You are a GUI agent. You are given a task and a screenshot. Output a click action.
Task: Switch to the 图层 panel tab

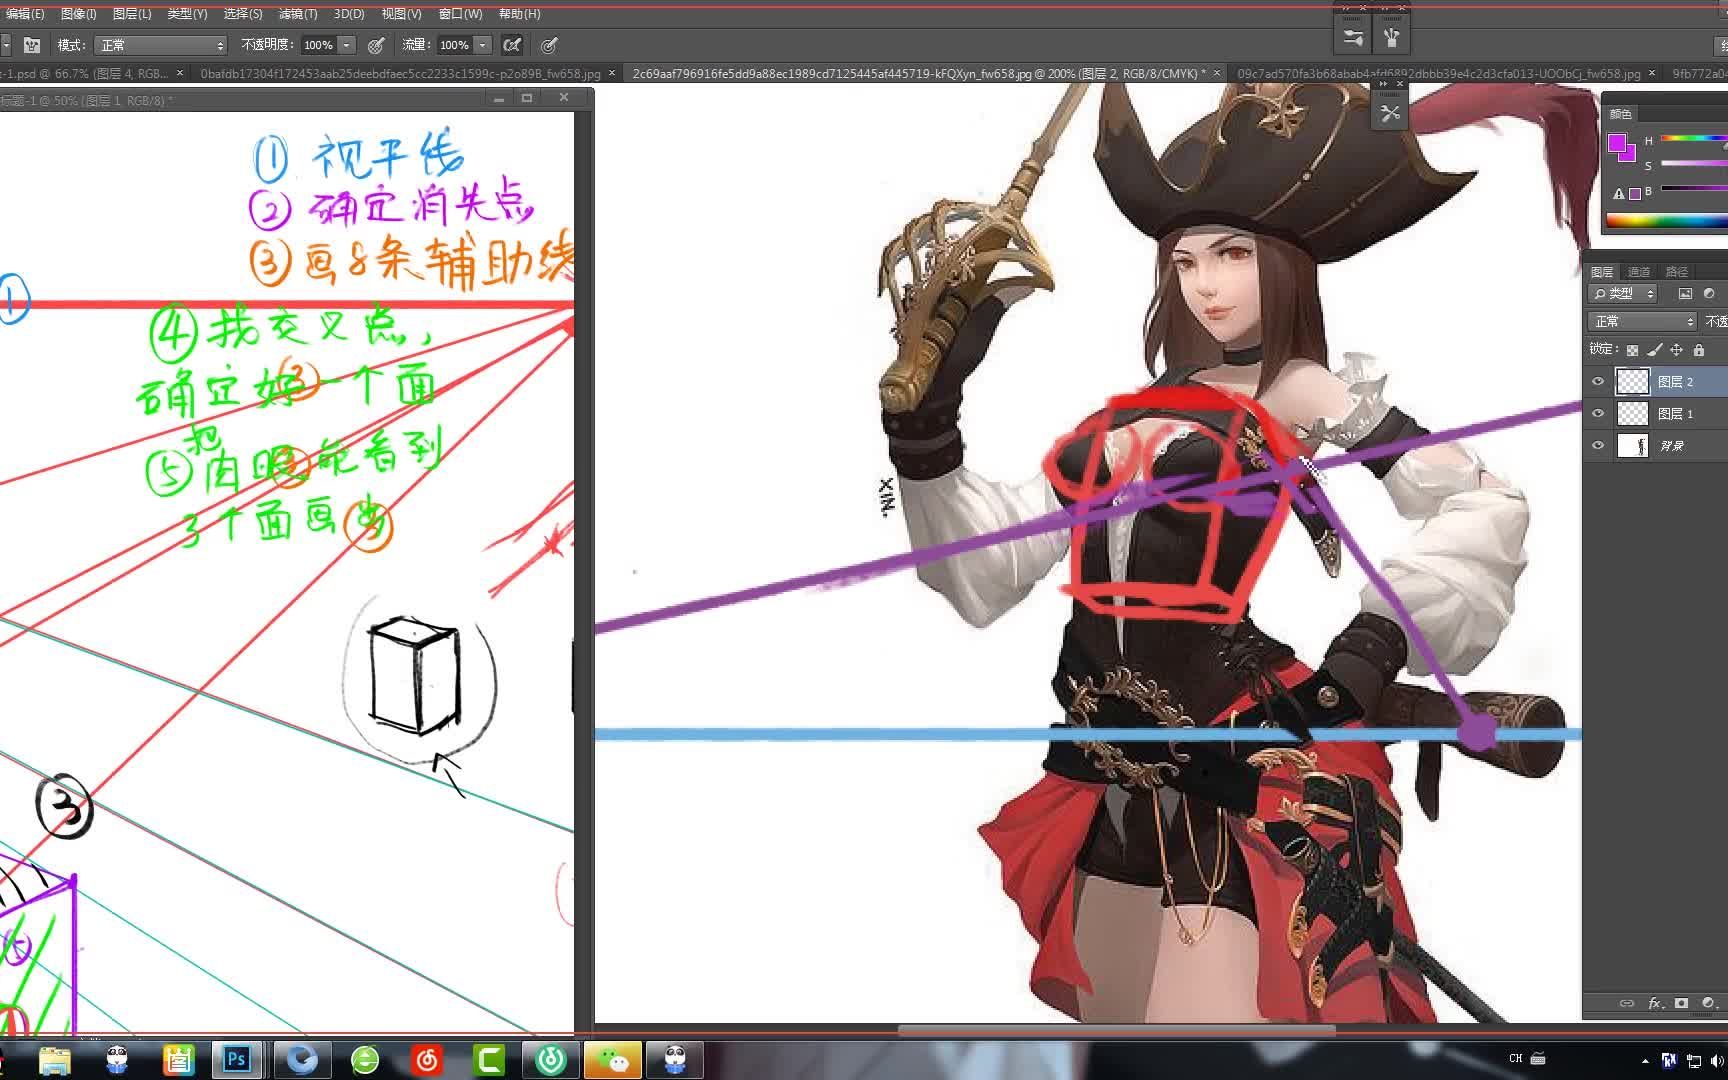point(1602,272)
